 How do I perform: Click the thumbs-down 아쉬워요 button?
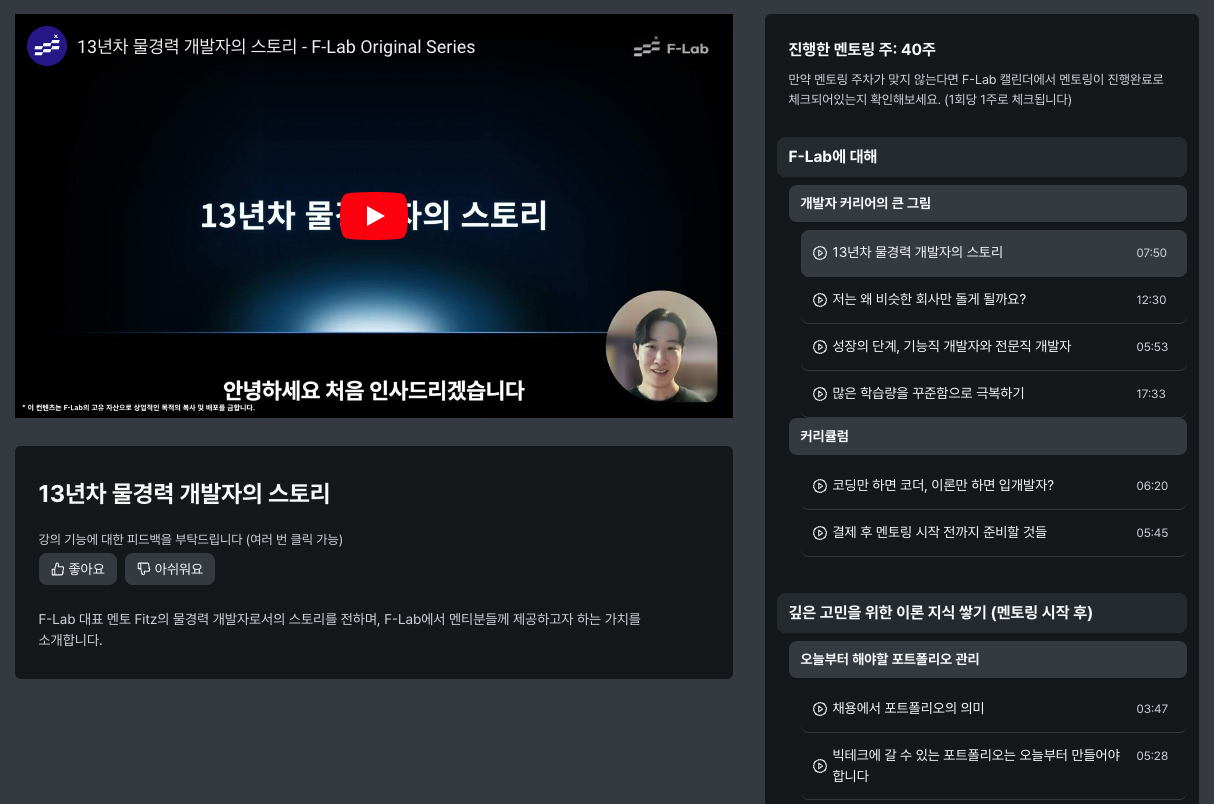[x=170, y=569]
